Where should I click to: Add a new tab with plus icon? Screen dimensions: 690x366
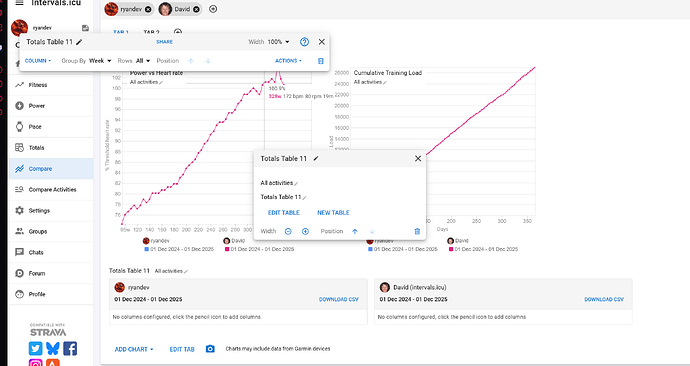(178, 32)
